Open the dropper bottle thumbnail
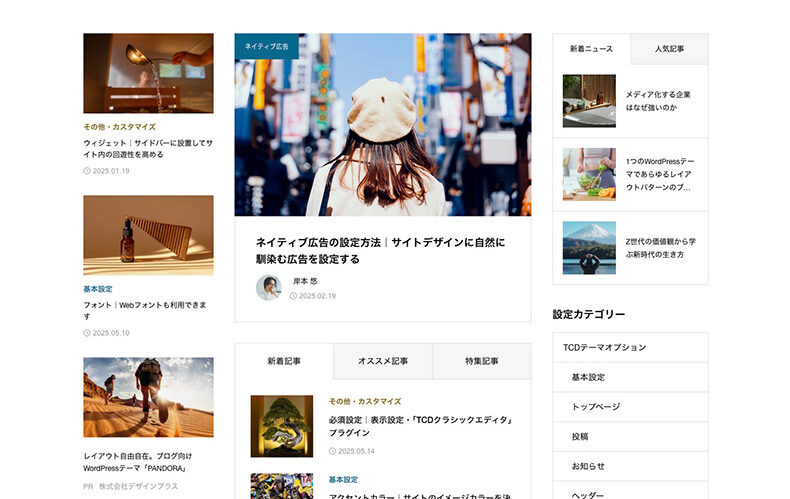 point(149,235)
